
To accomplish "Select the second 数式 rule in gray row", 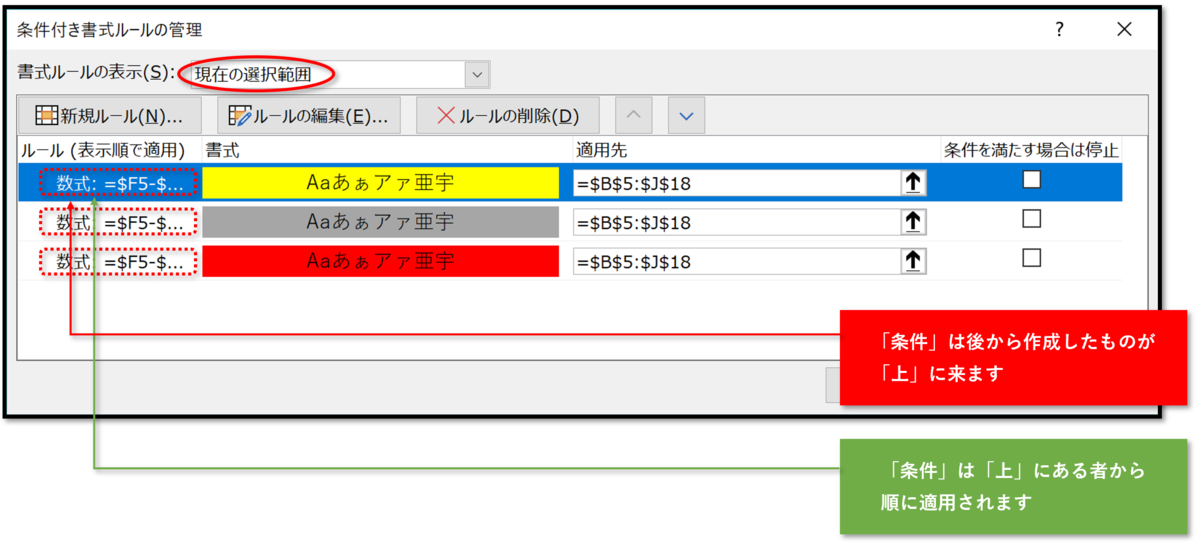I will pyautogui.click(x=120, y=222).
